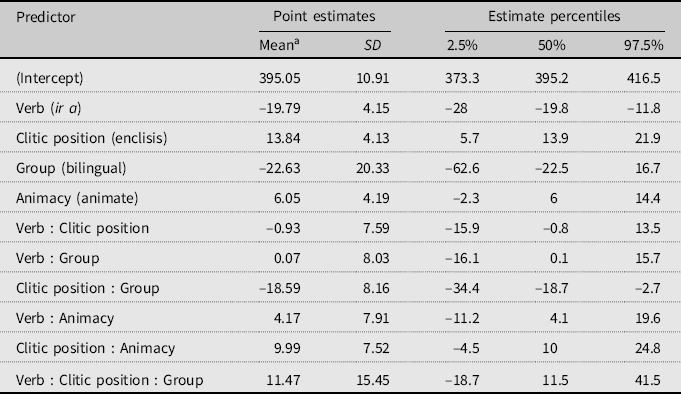Select the Estimate percentiles header
Image resolution: width=681 pixels, height=394 pixels.
554,16
